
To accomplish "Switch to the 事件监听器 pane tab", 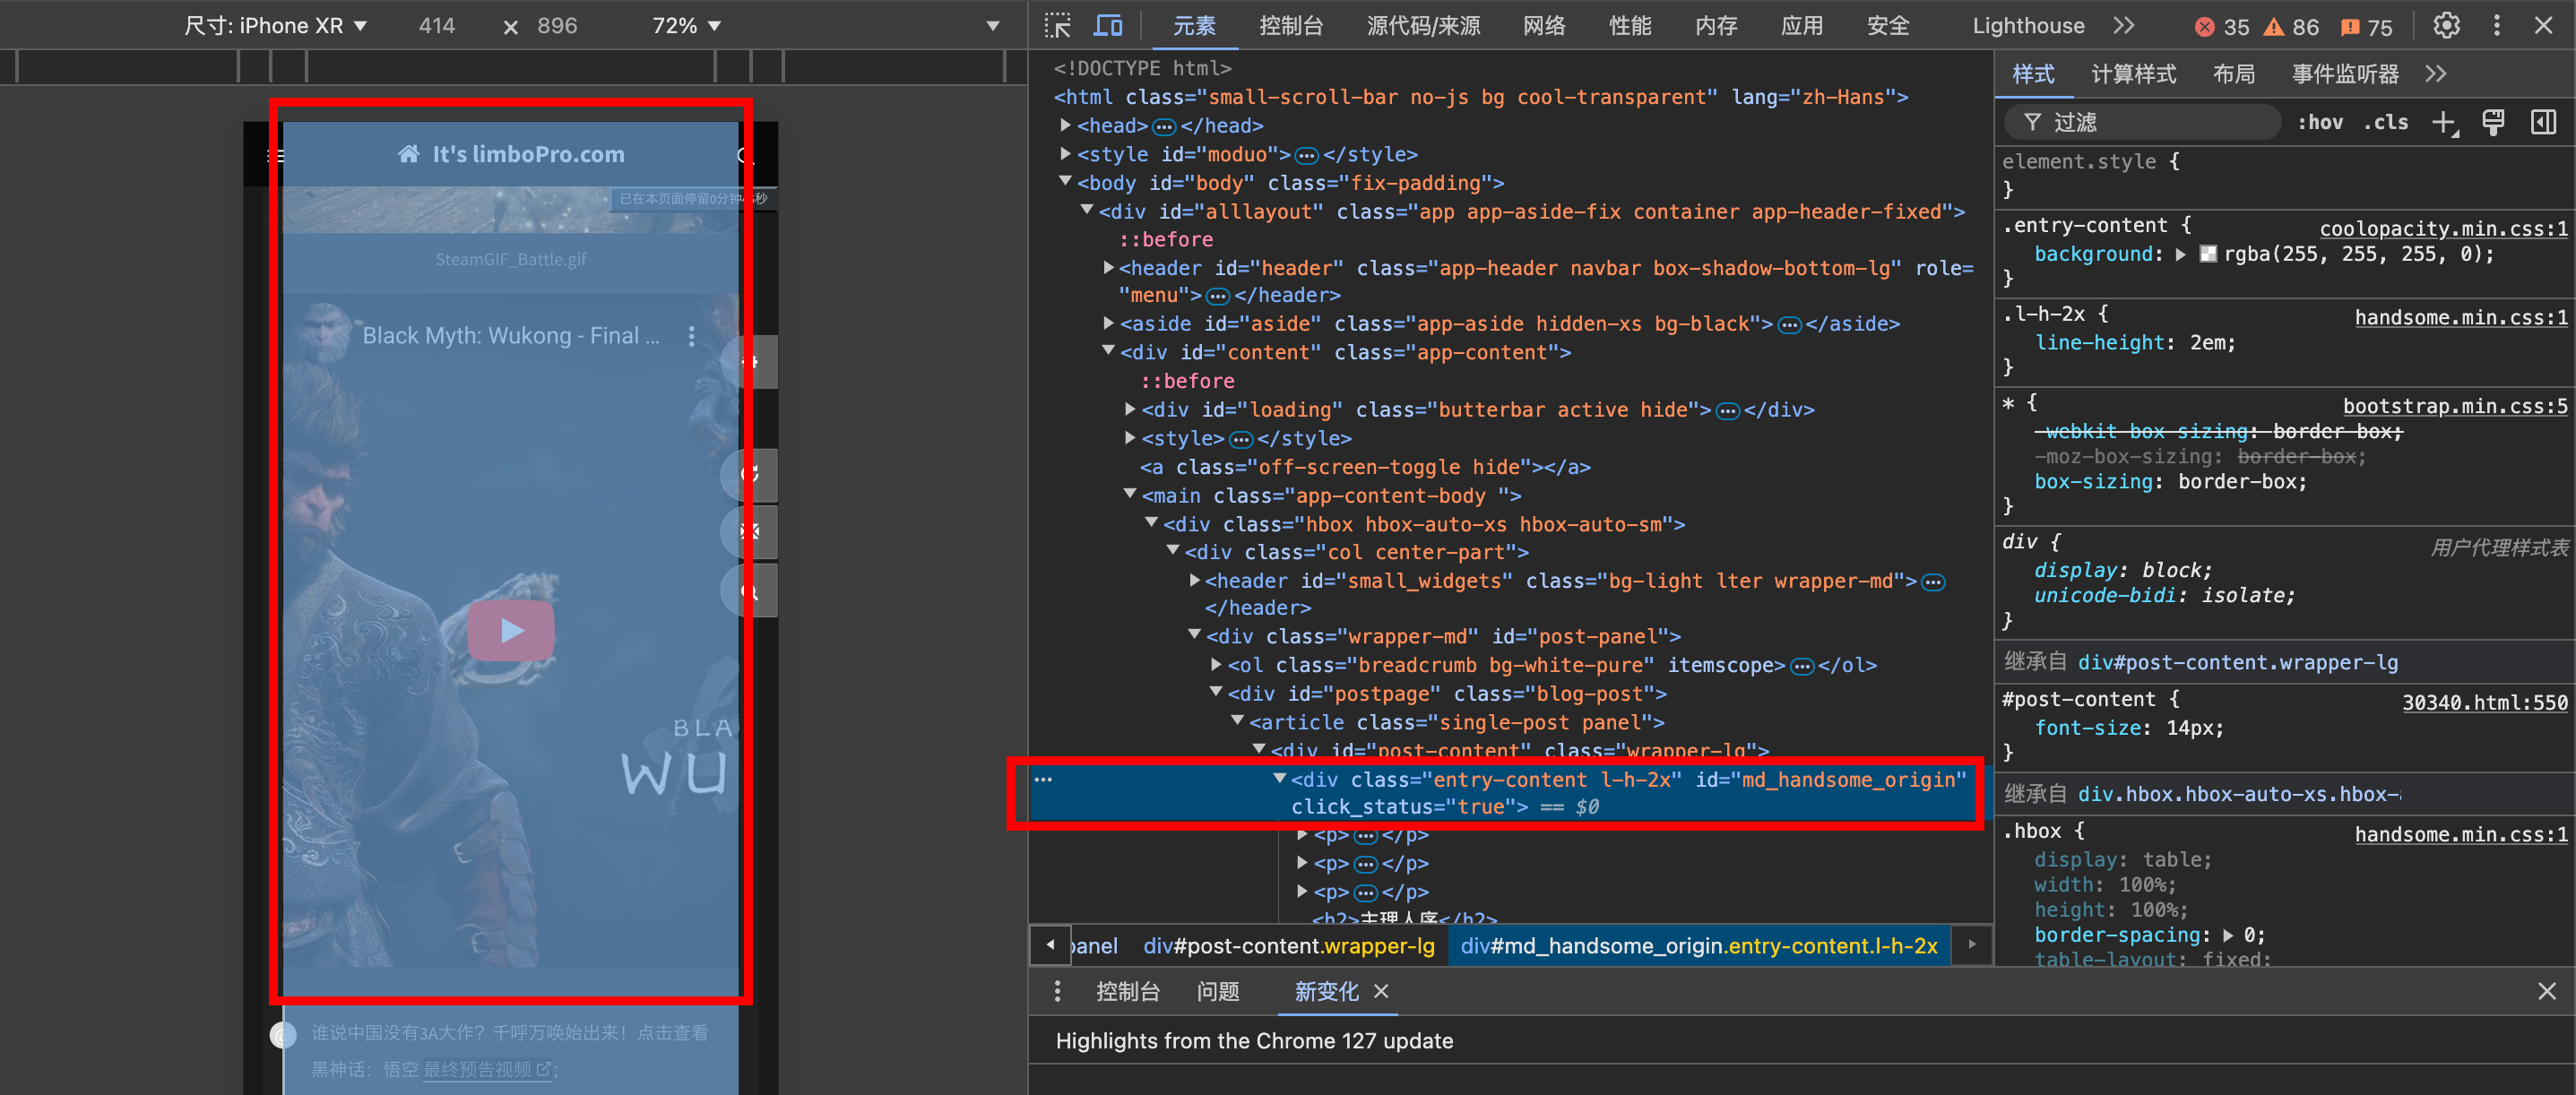I will pos(2344,74).
